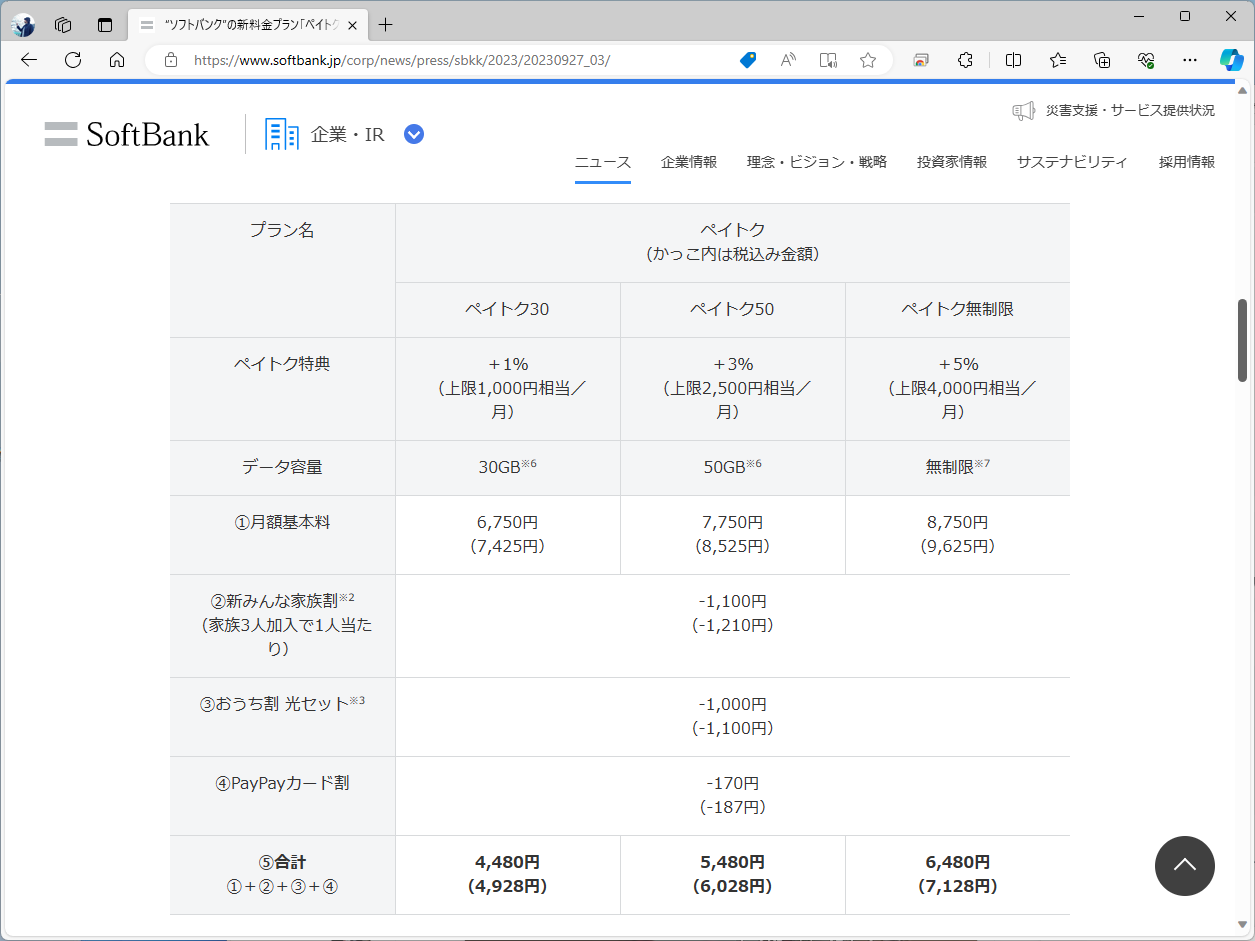The height and width of the screenshot is (941, 1255).
Task: Toggle Split screen view
Action: pos(1012,60)
